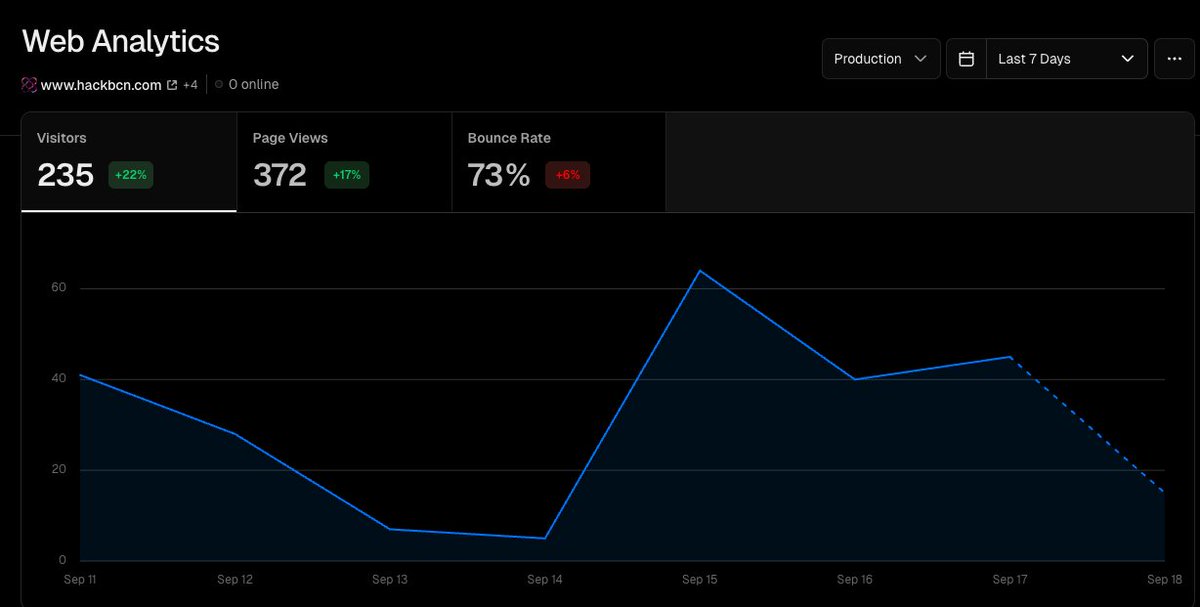1200x607 pixels.
Task: Click the Sep 16 axis label
Action: [855, 579]
